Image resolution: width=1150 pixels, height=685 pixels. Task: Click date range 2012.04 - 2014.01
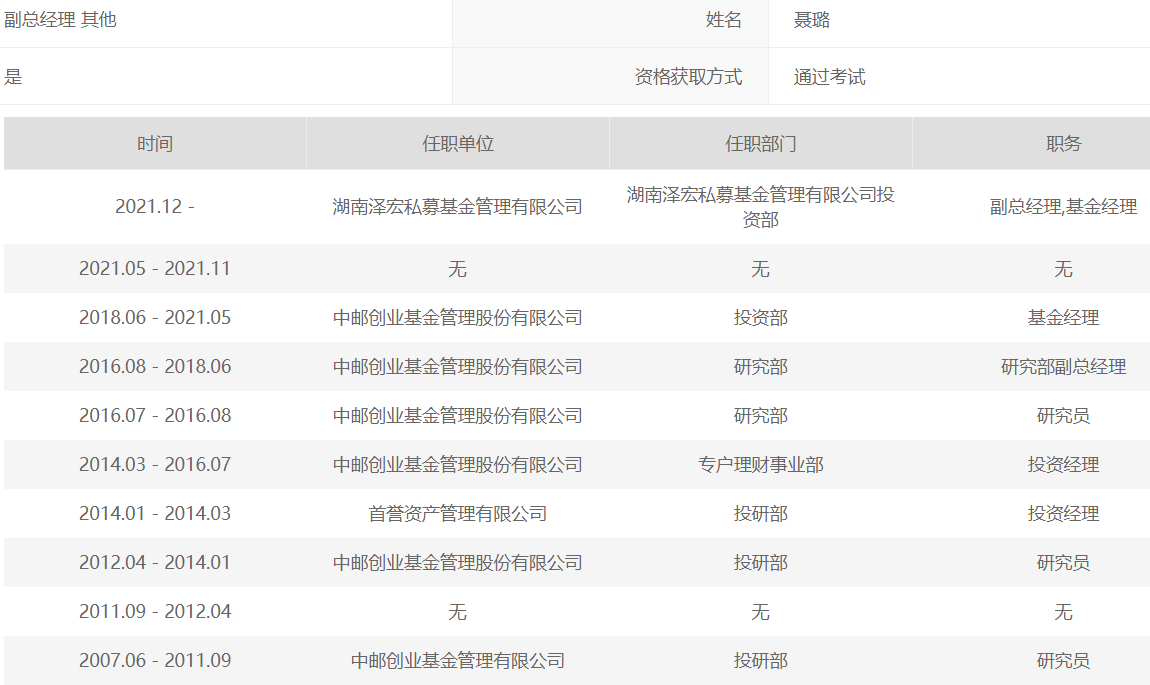pyautogui.click(x=155, y=563)
